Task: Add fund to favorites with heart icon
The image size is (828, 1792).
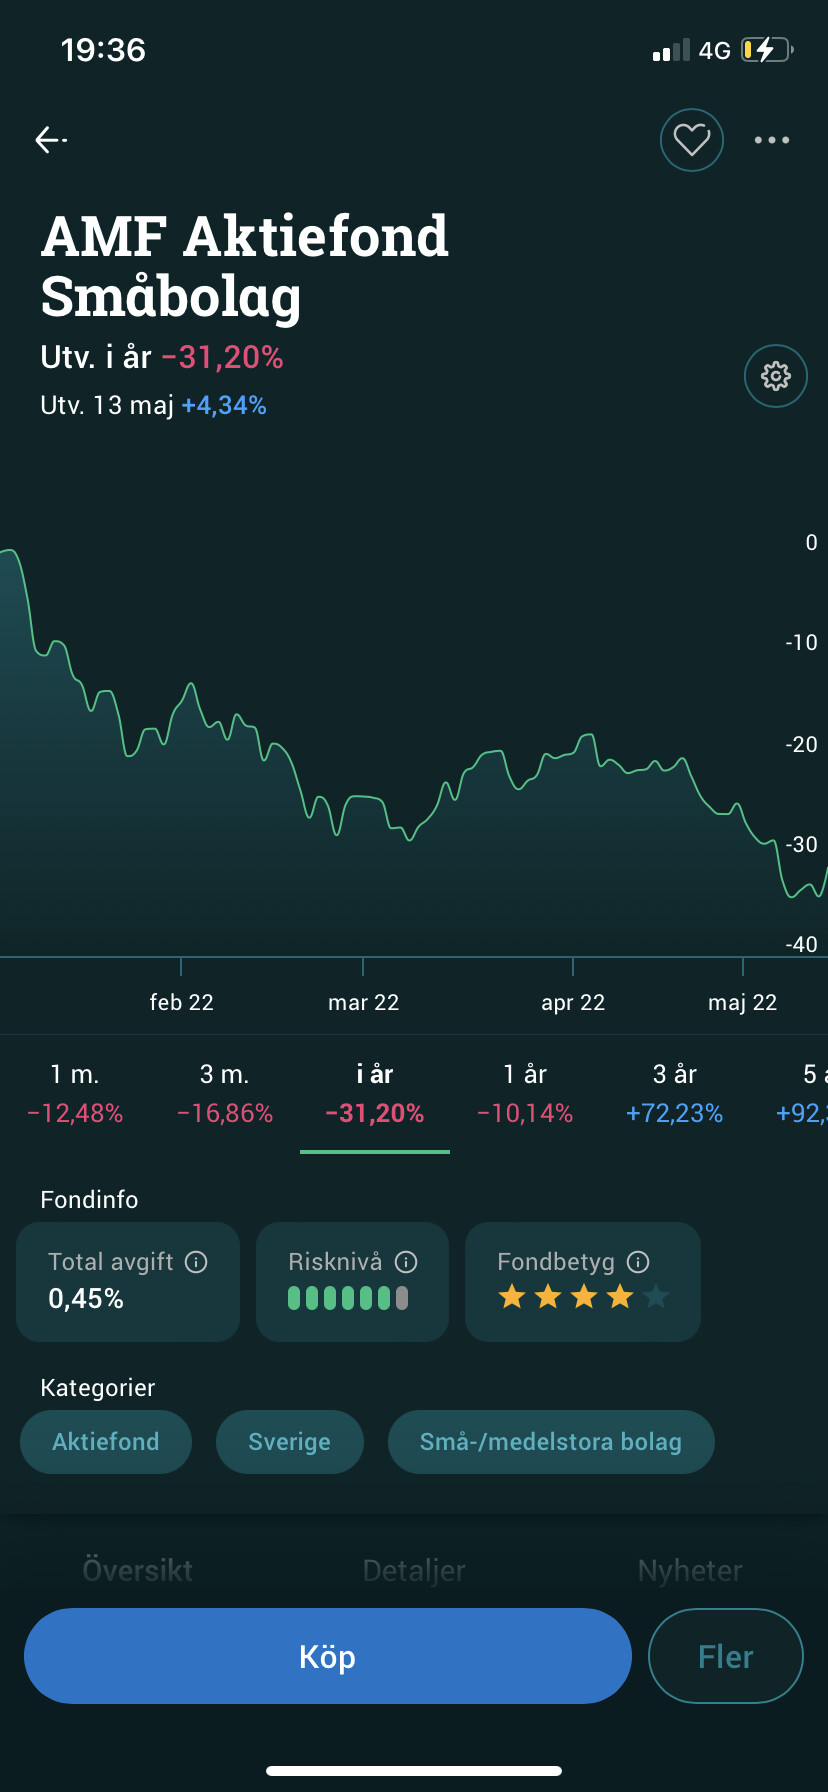Action: pos(691,140)
